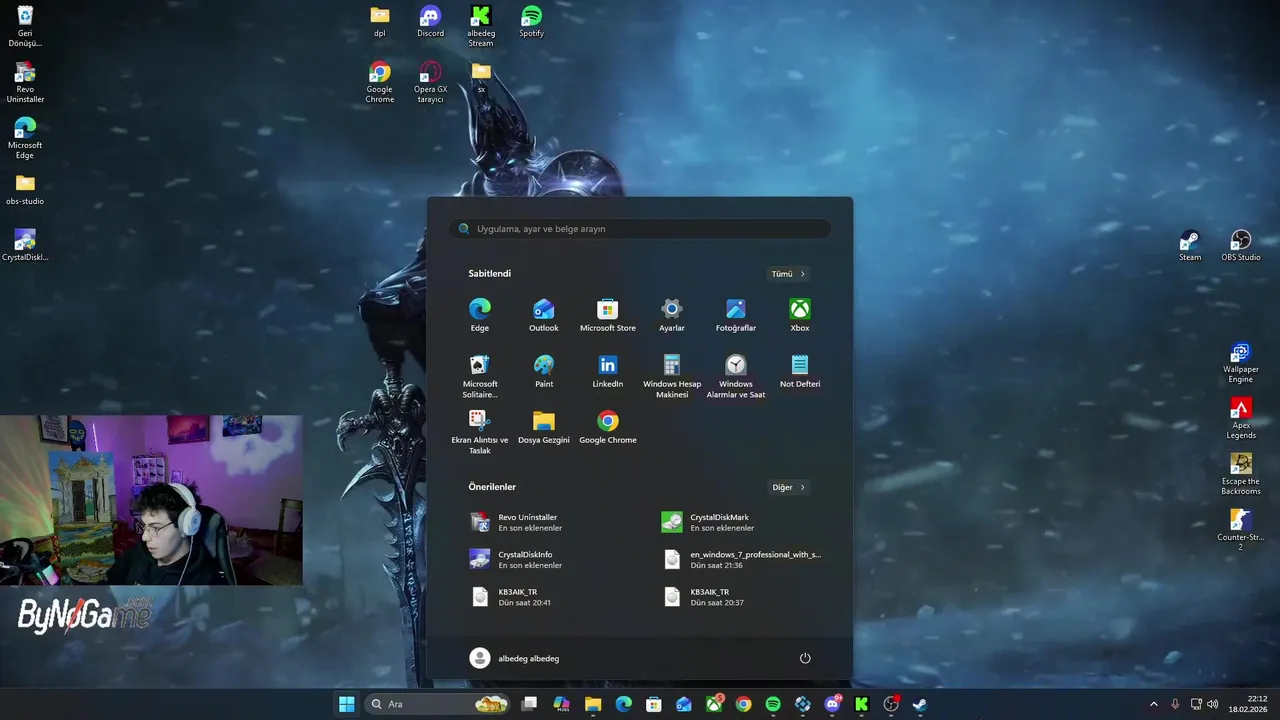Start Microsoft Solitaire from pinned apps
1280x720 pixels.
(480, 376)
